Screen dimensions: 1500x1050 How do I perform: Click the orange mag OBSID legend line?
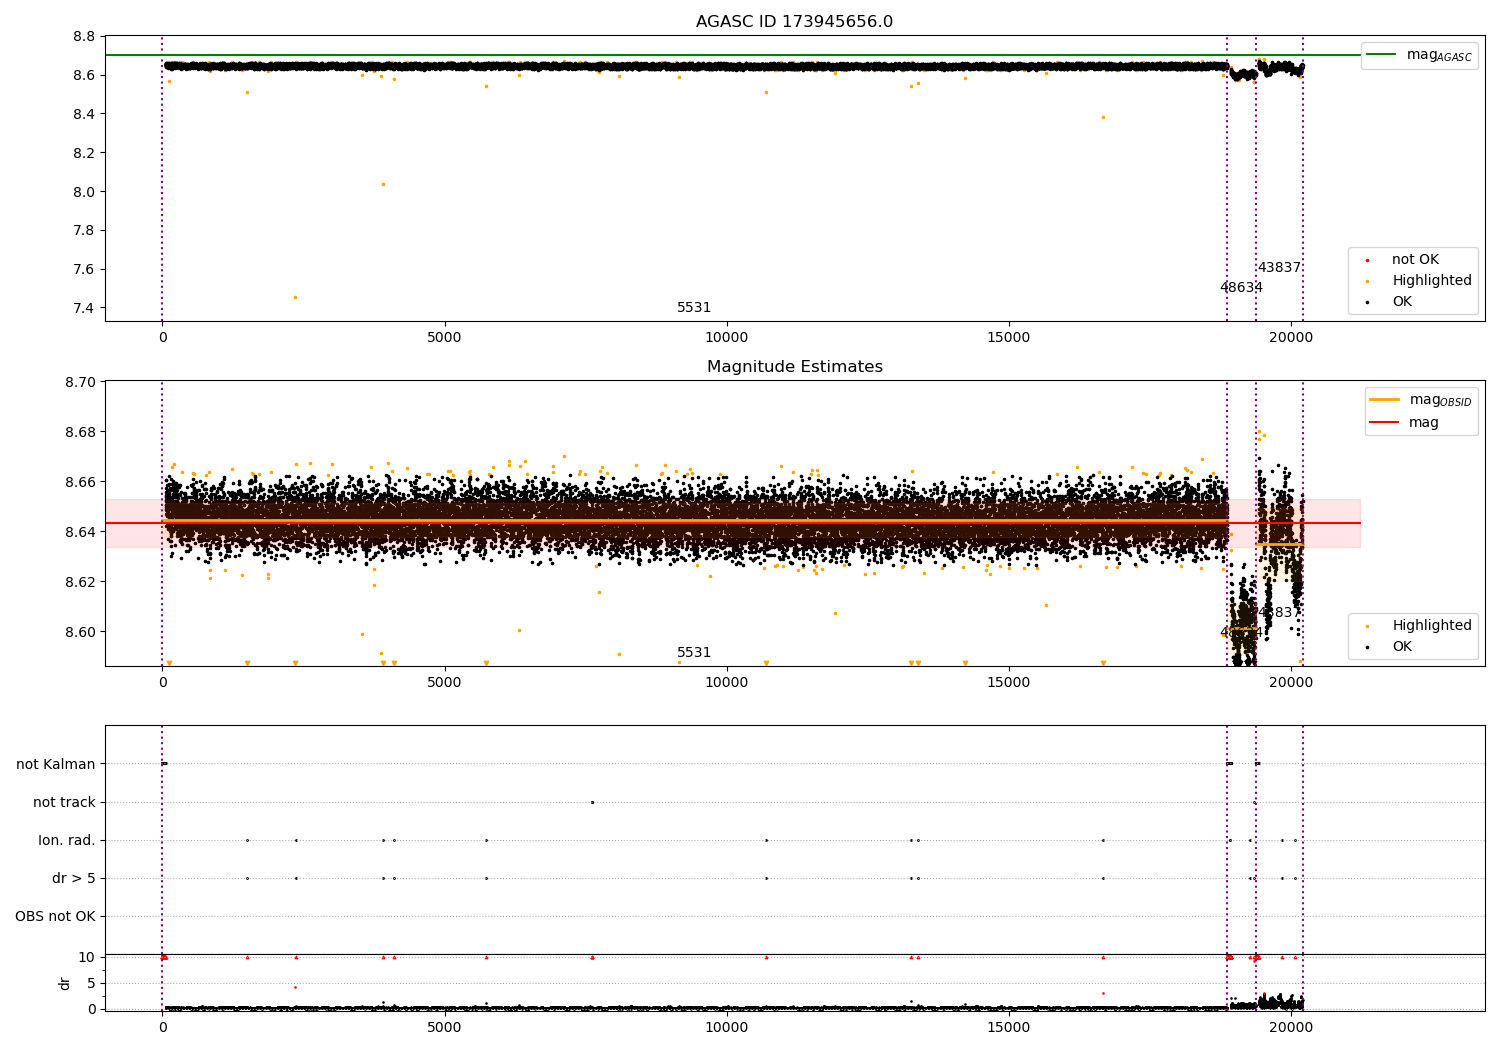[x=1385, y=400]
